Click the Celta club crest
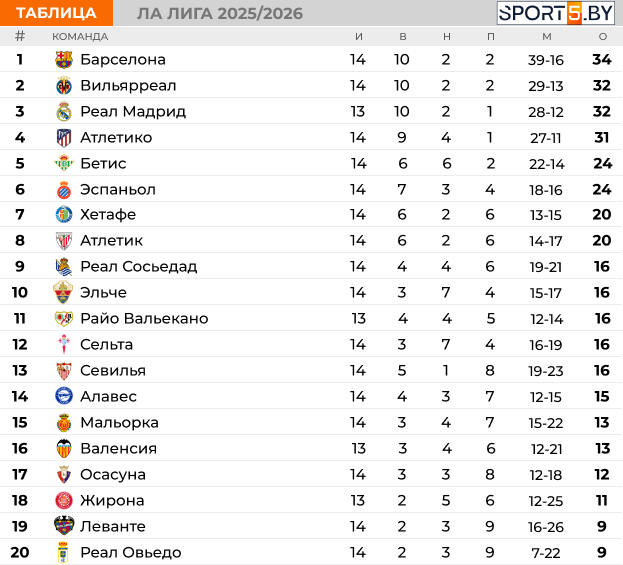Viewport: 623px width, 565px height. click(x=64, y=345)
